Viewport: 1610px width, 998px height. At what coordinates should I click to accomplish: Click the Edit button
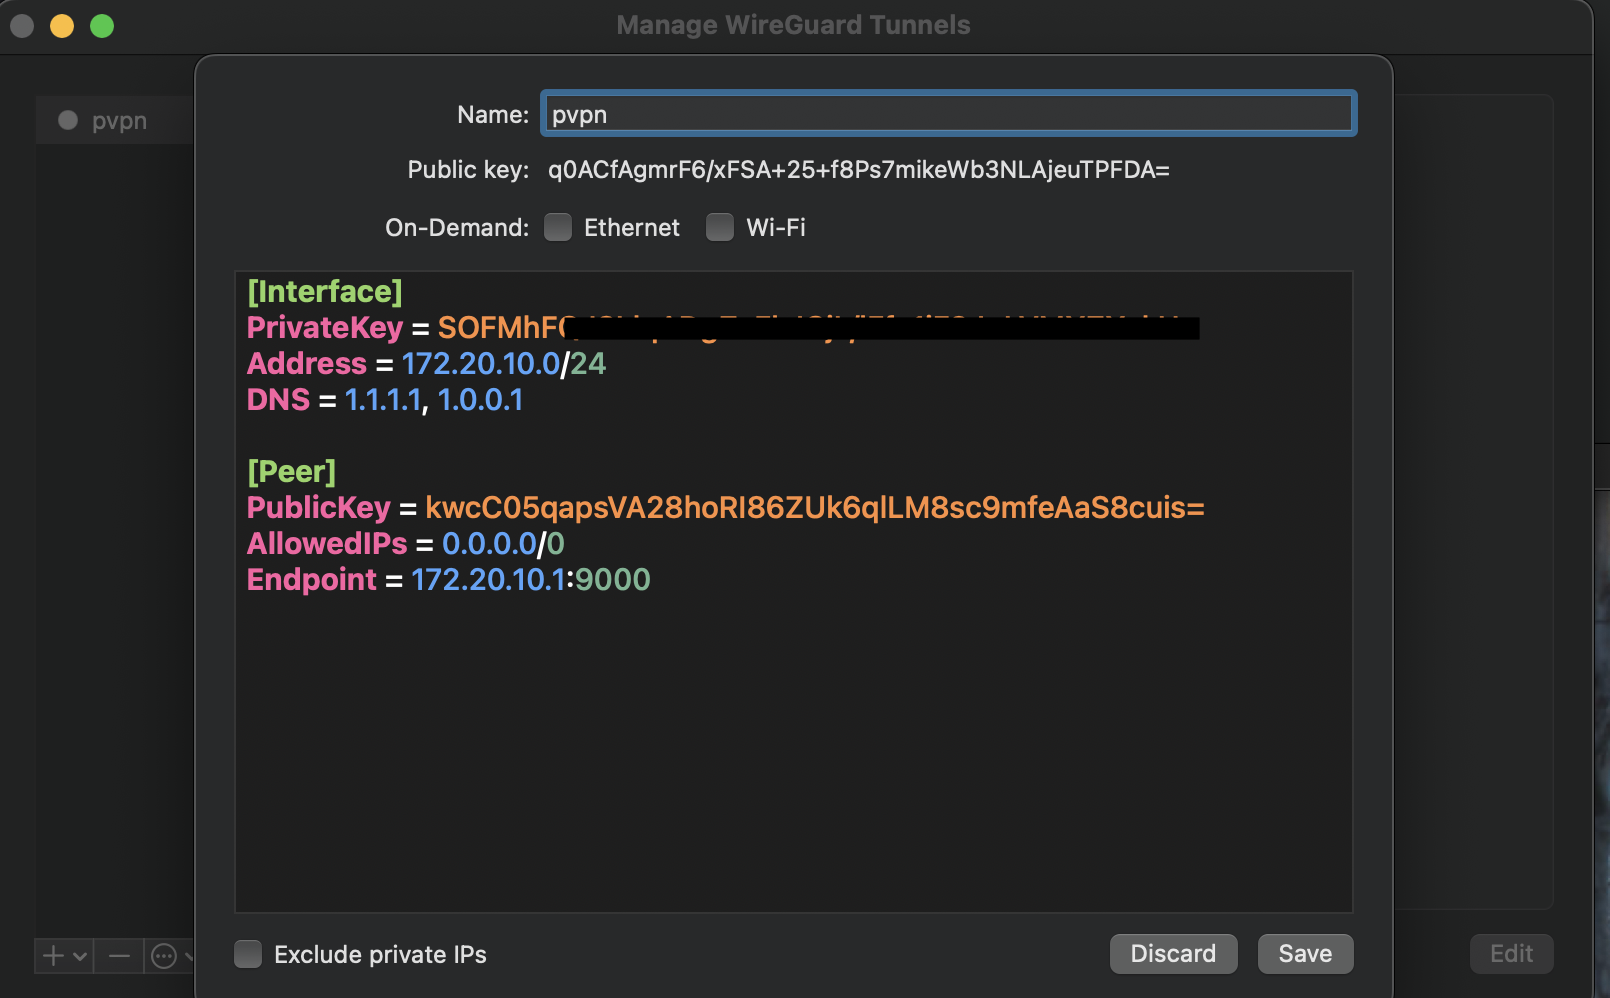click(x=1511, y=953)
